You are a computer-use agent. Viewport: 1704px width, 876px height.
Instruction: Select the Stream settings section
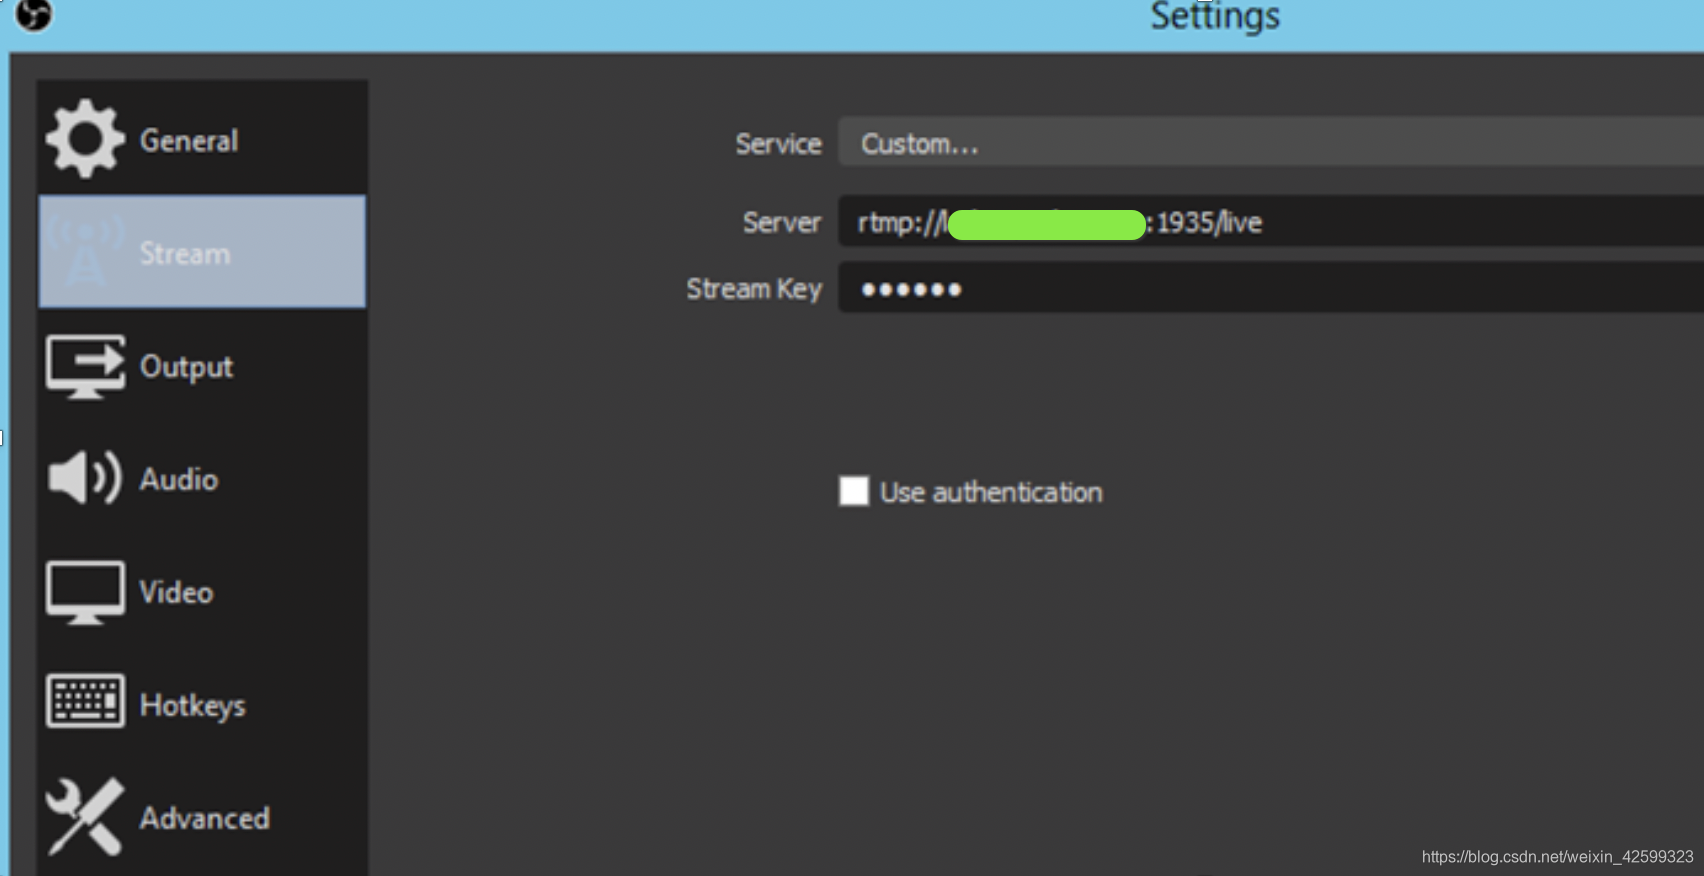click(x=202, y=251)
